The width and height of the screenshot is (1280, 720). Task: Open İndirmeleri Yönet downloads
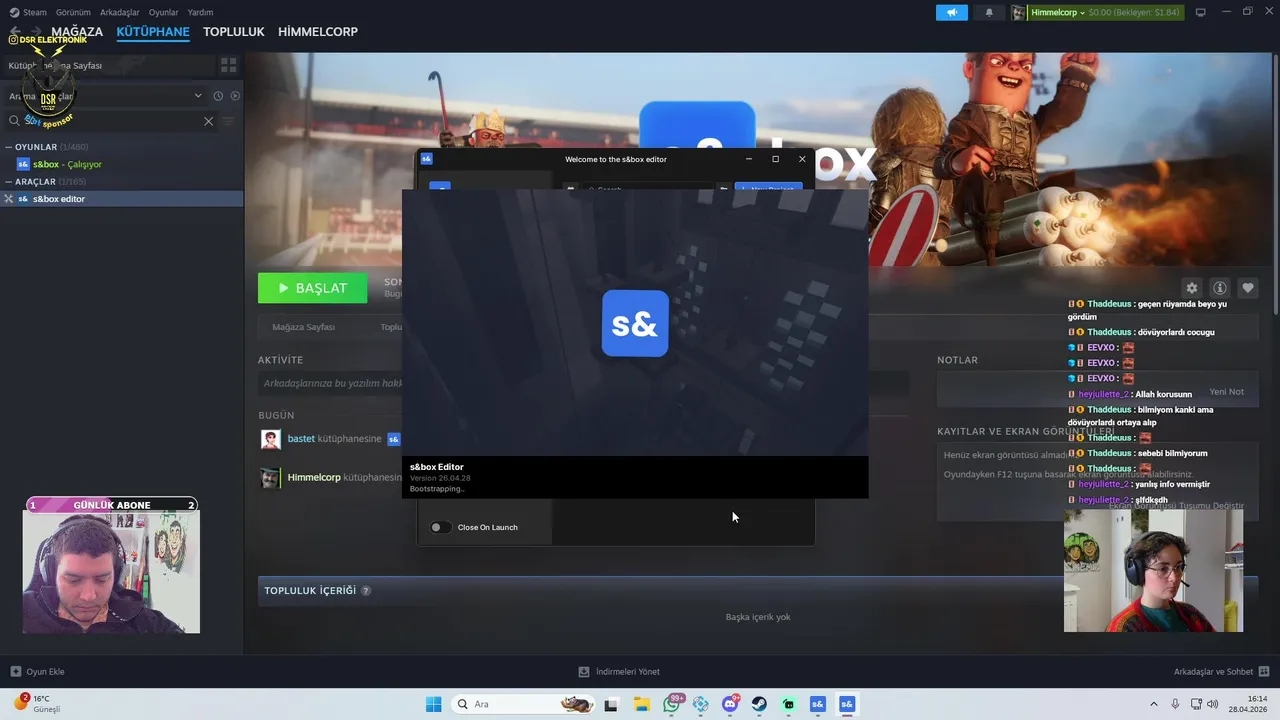tap(619, 672)
